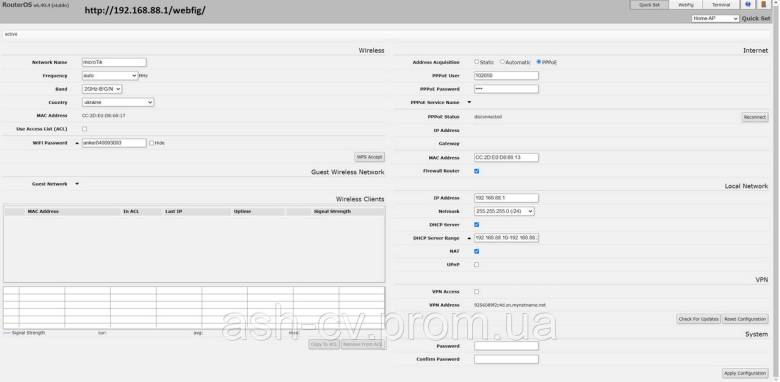Click the Remove From ACL button
780x382 pixels.
tap(363, 344)
